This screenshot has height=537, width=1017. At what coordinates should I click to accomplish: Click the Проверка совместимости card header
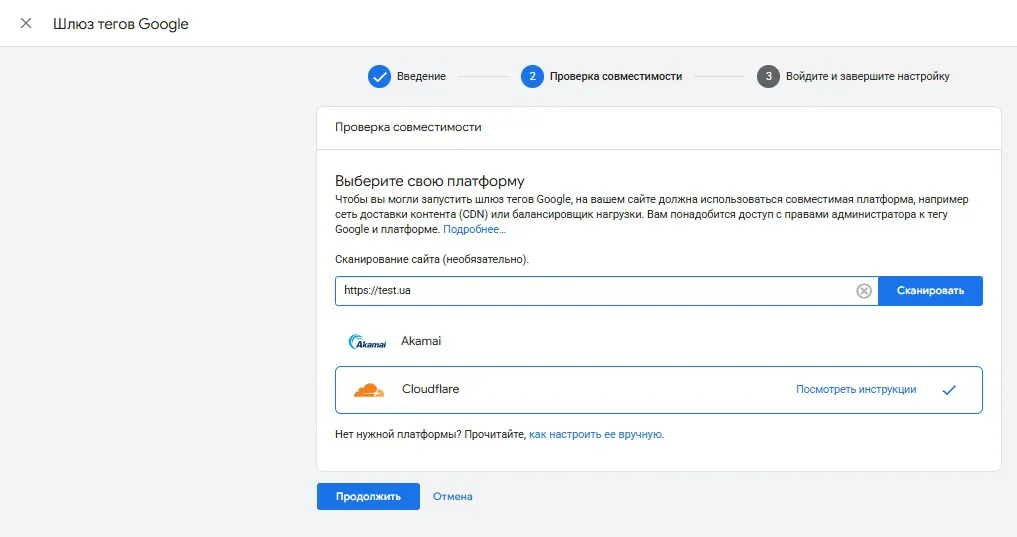(x=408, y=127)
